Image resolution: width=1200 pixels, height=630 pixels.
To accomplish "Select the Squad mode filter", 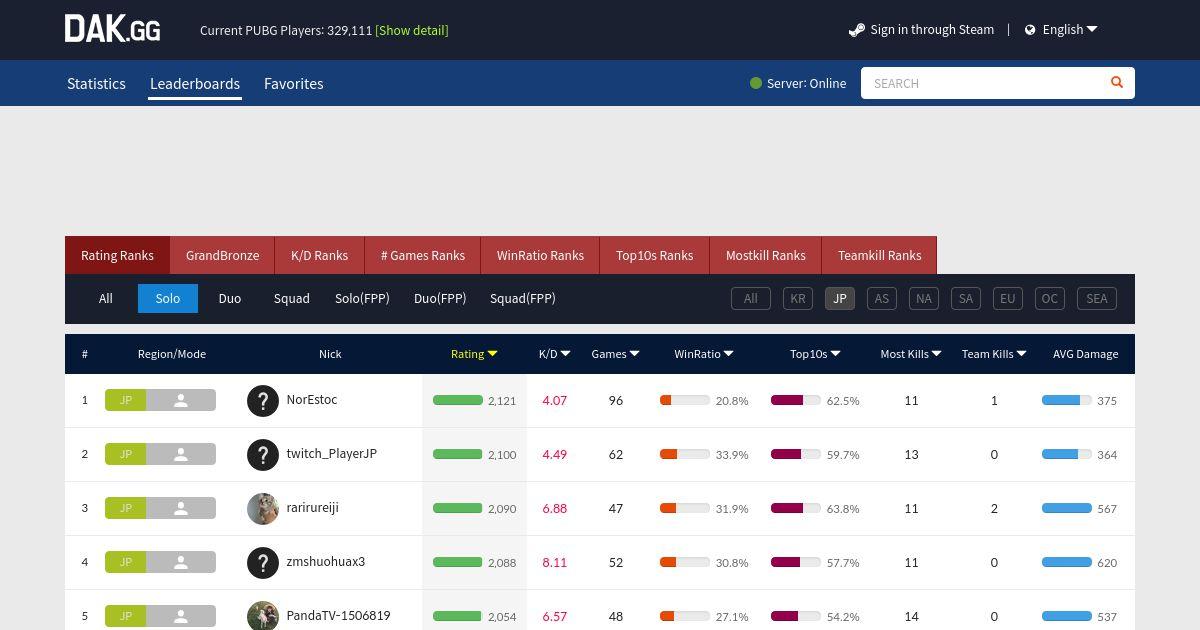I will click(x=292, y=298).
